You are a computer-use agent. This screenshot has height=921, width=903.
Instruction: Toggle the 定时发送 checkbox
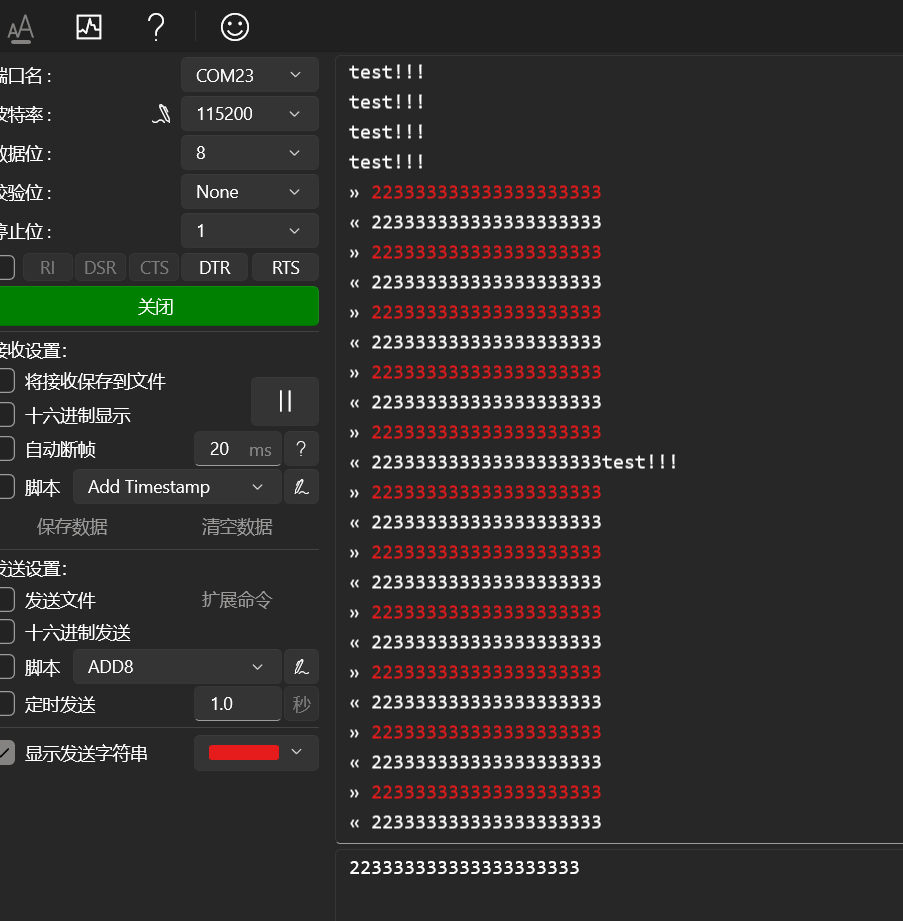(x=6, y=704)
